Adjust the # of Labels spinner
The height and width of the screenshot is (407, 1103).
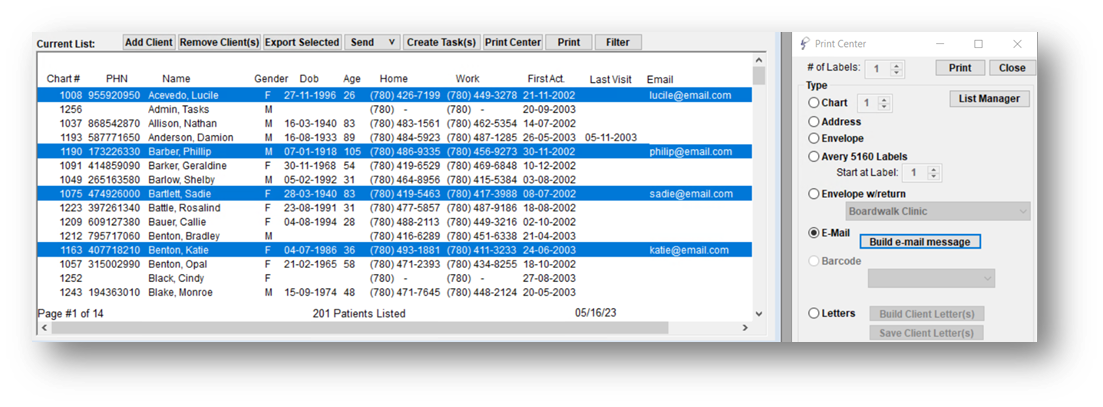pos(896,69)
